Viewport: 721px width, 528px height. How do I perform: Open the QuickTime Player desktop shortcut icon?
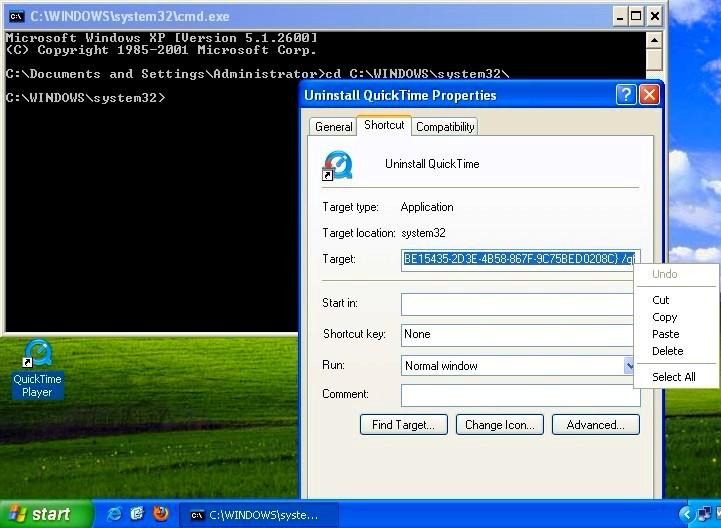click(38, 368)
